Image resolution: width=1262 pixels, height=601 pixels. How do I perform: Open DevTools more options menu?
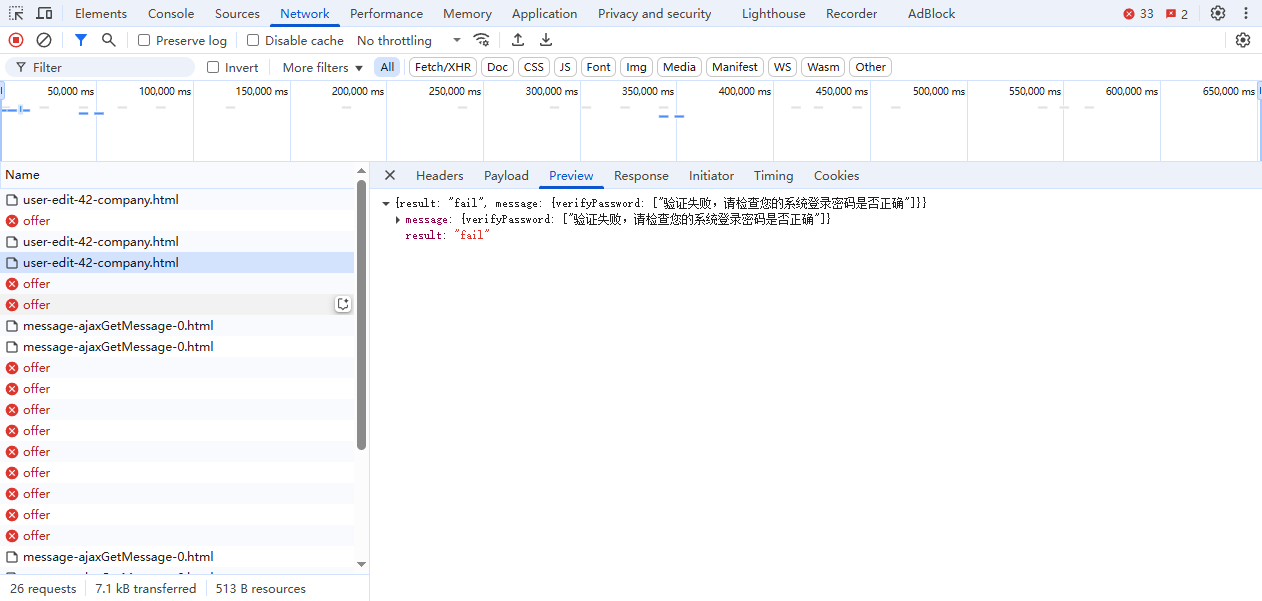(1246, 13)
